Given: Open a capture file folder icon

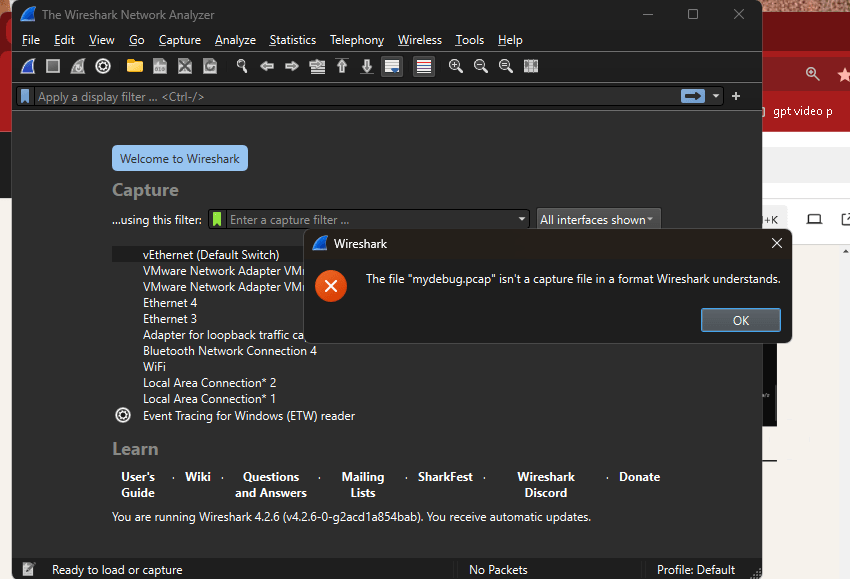Looking at the screenshot, I should coord(134,66).
